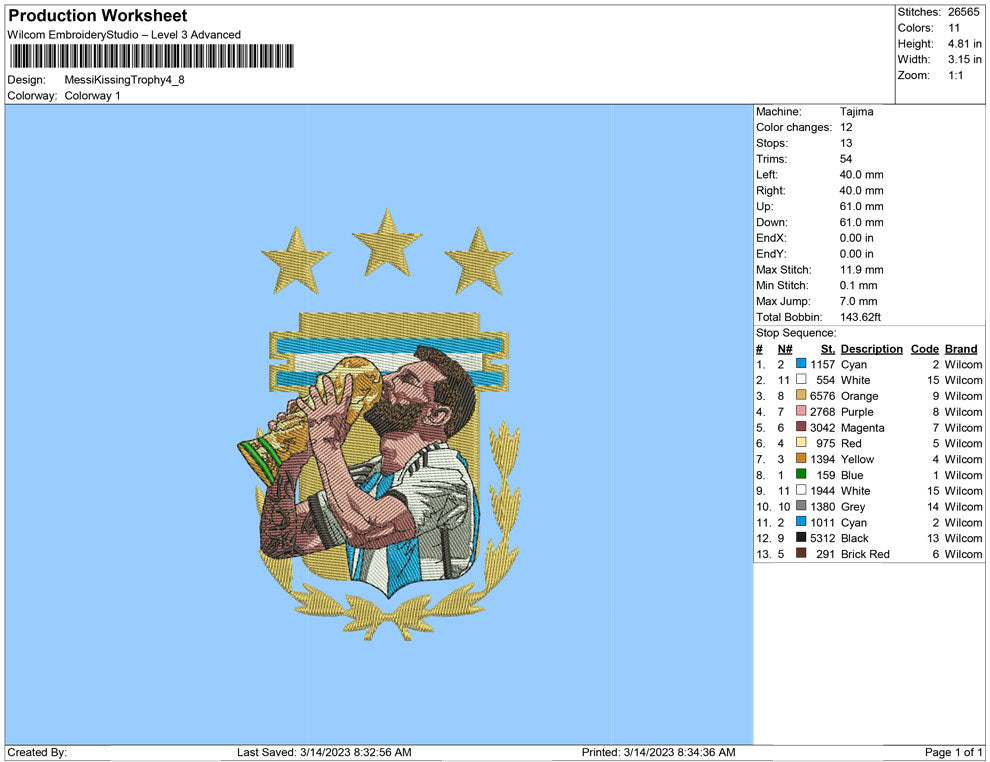
Task: Click the Code column header
Action: tap(924, 349)
